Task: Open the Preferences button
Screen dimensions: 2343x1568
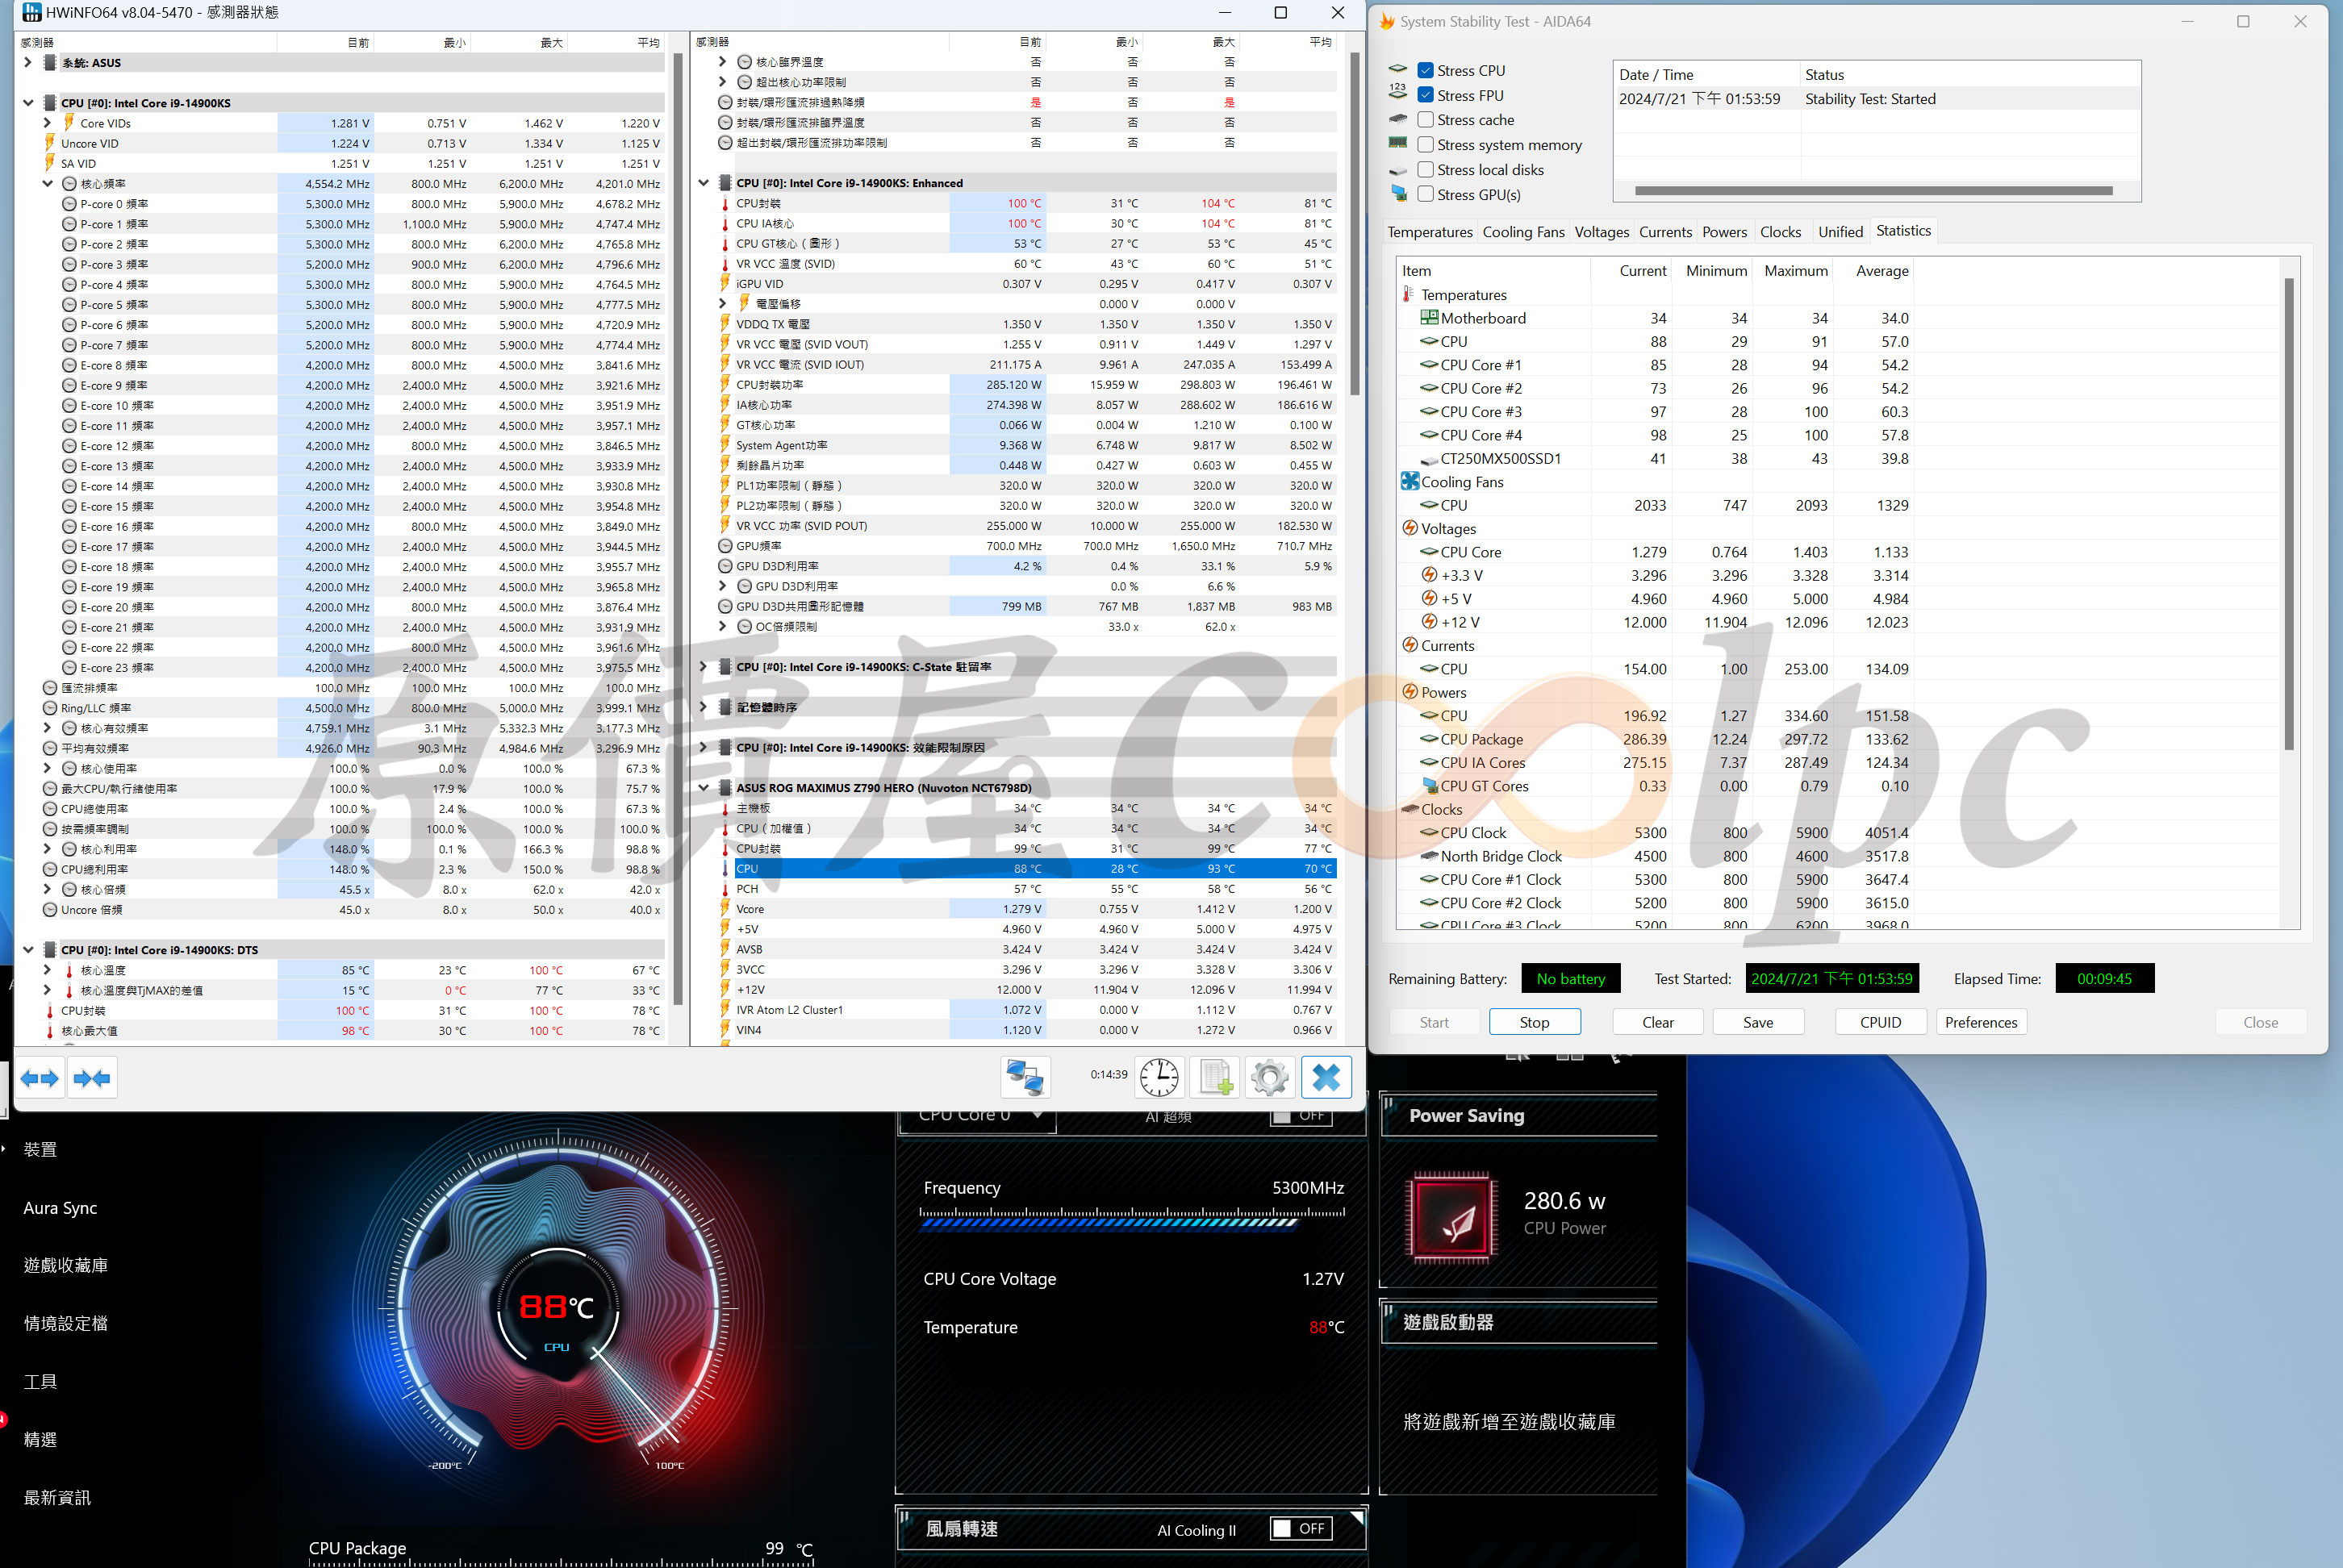Action: point(1980,1022)
